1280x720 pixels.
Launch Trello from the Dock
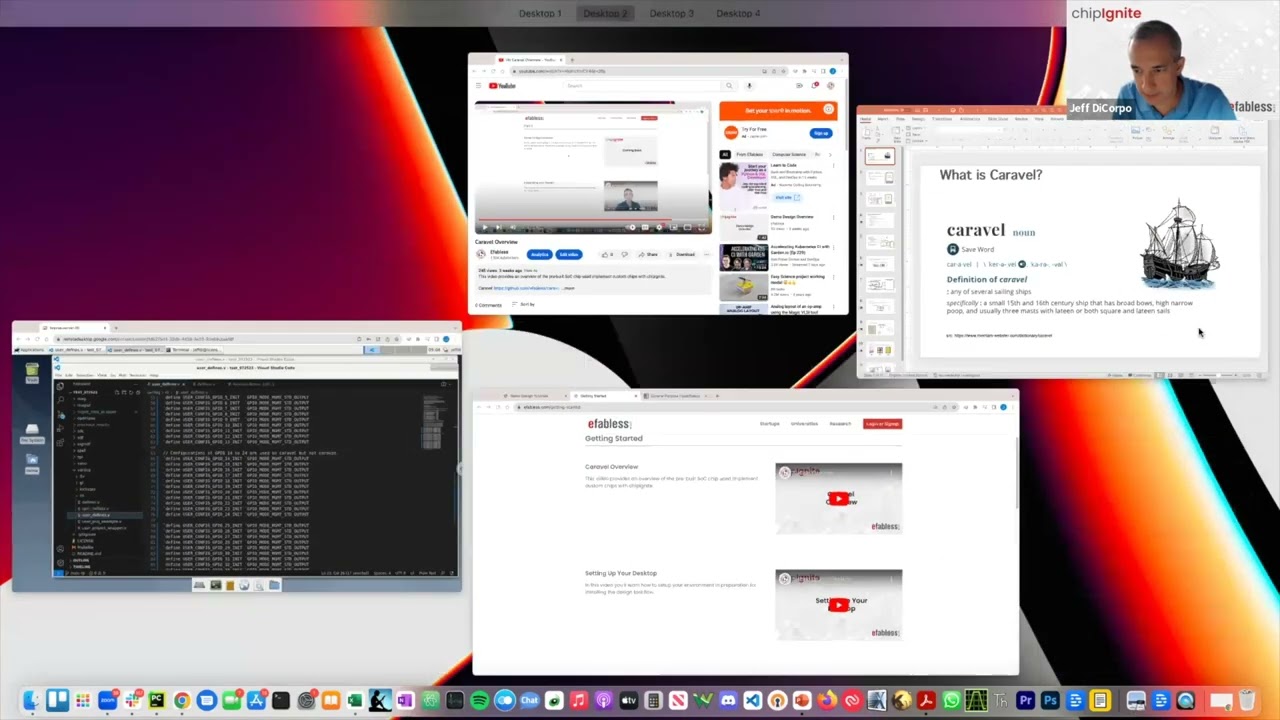tap(57, 701)
